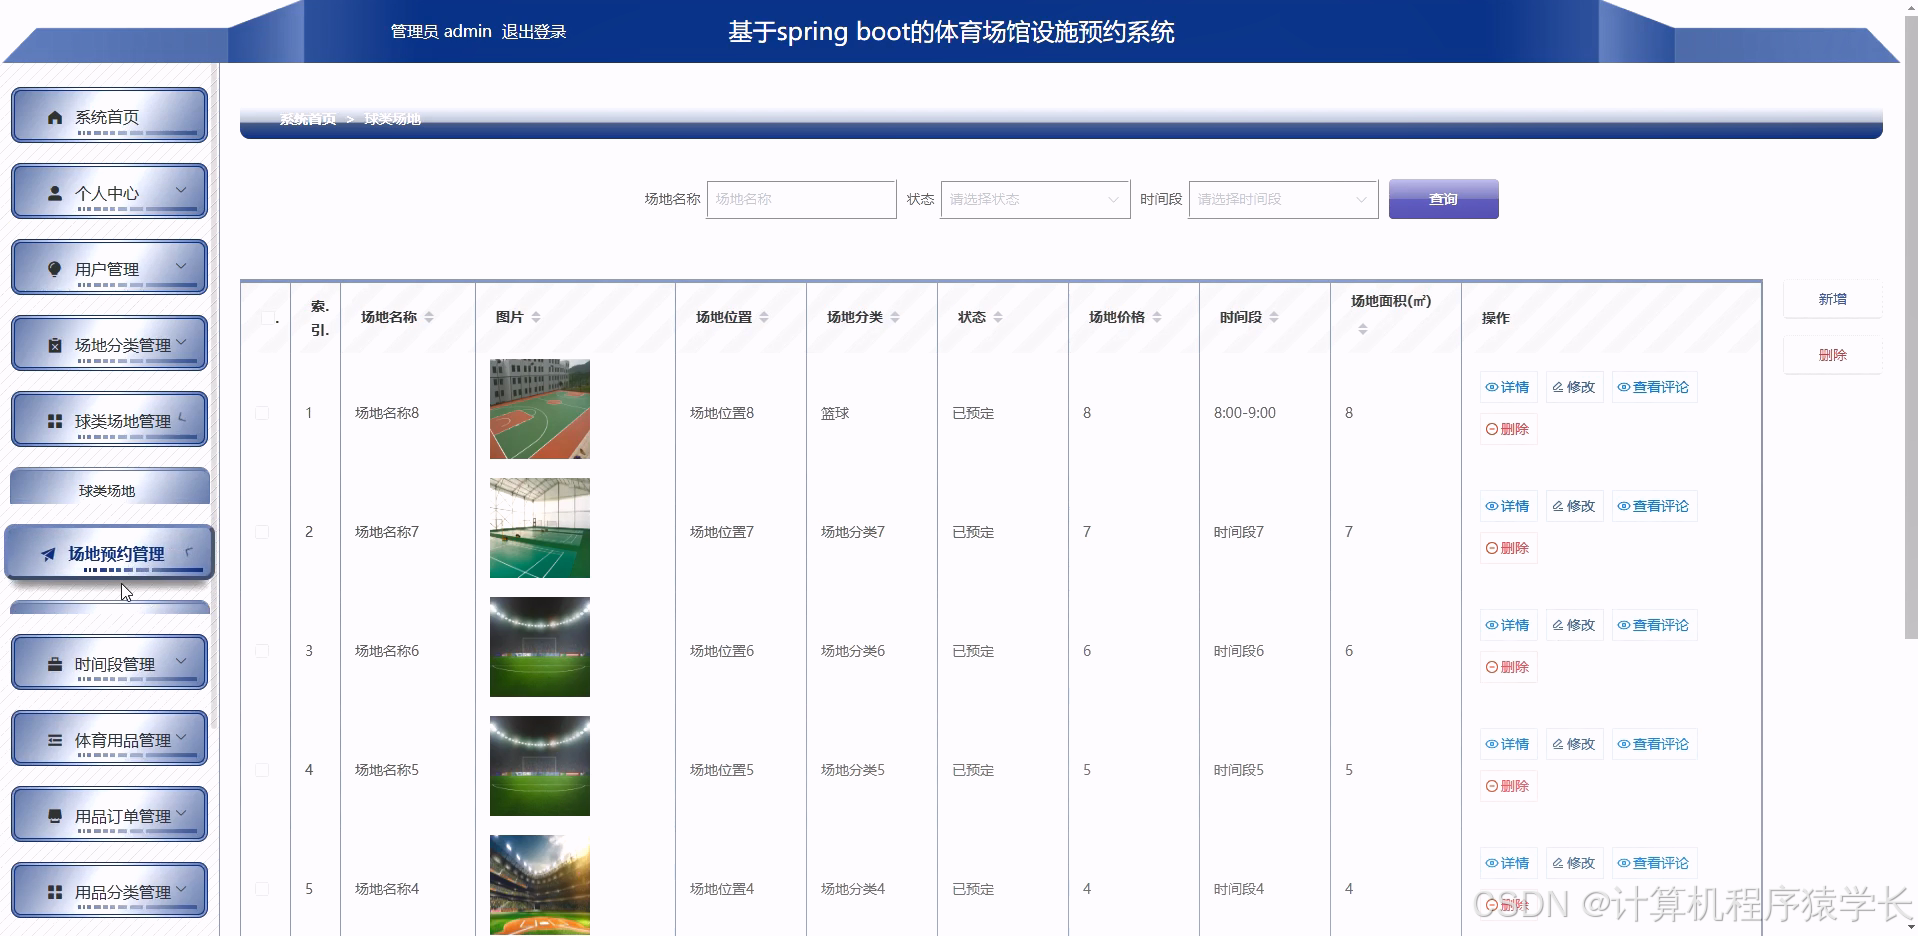This screenshot has height=936, width=1918.
Task: Select the paper plane icon on 场地预约管理
Action: 48,555
